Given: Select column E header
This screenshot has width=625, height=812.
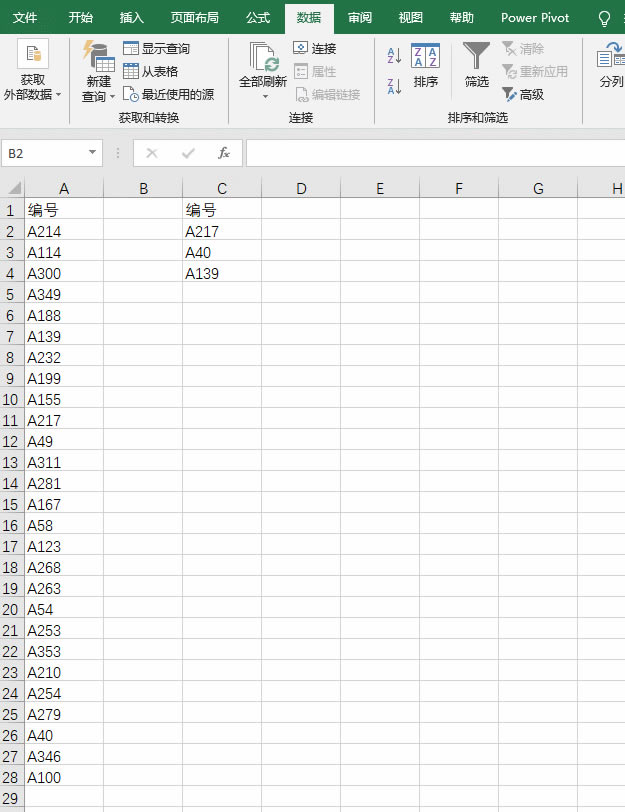Looking at the screenshot, I should (380, 188).
